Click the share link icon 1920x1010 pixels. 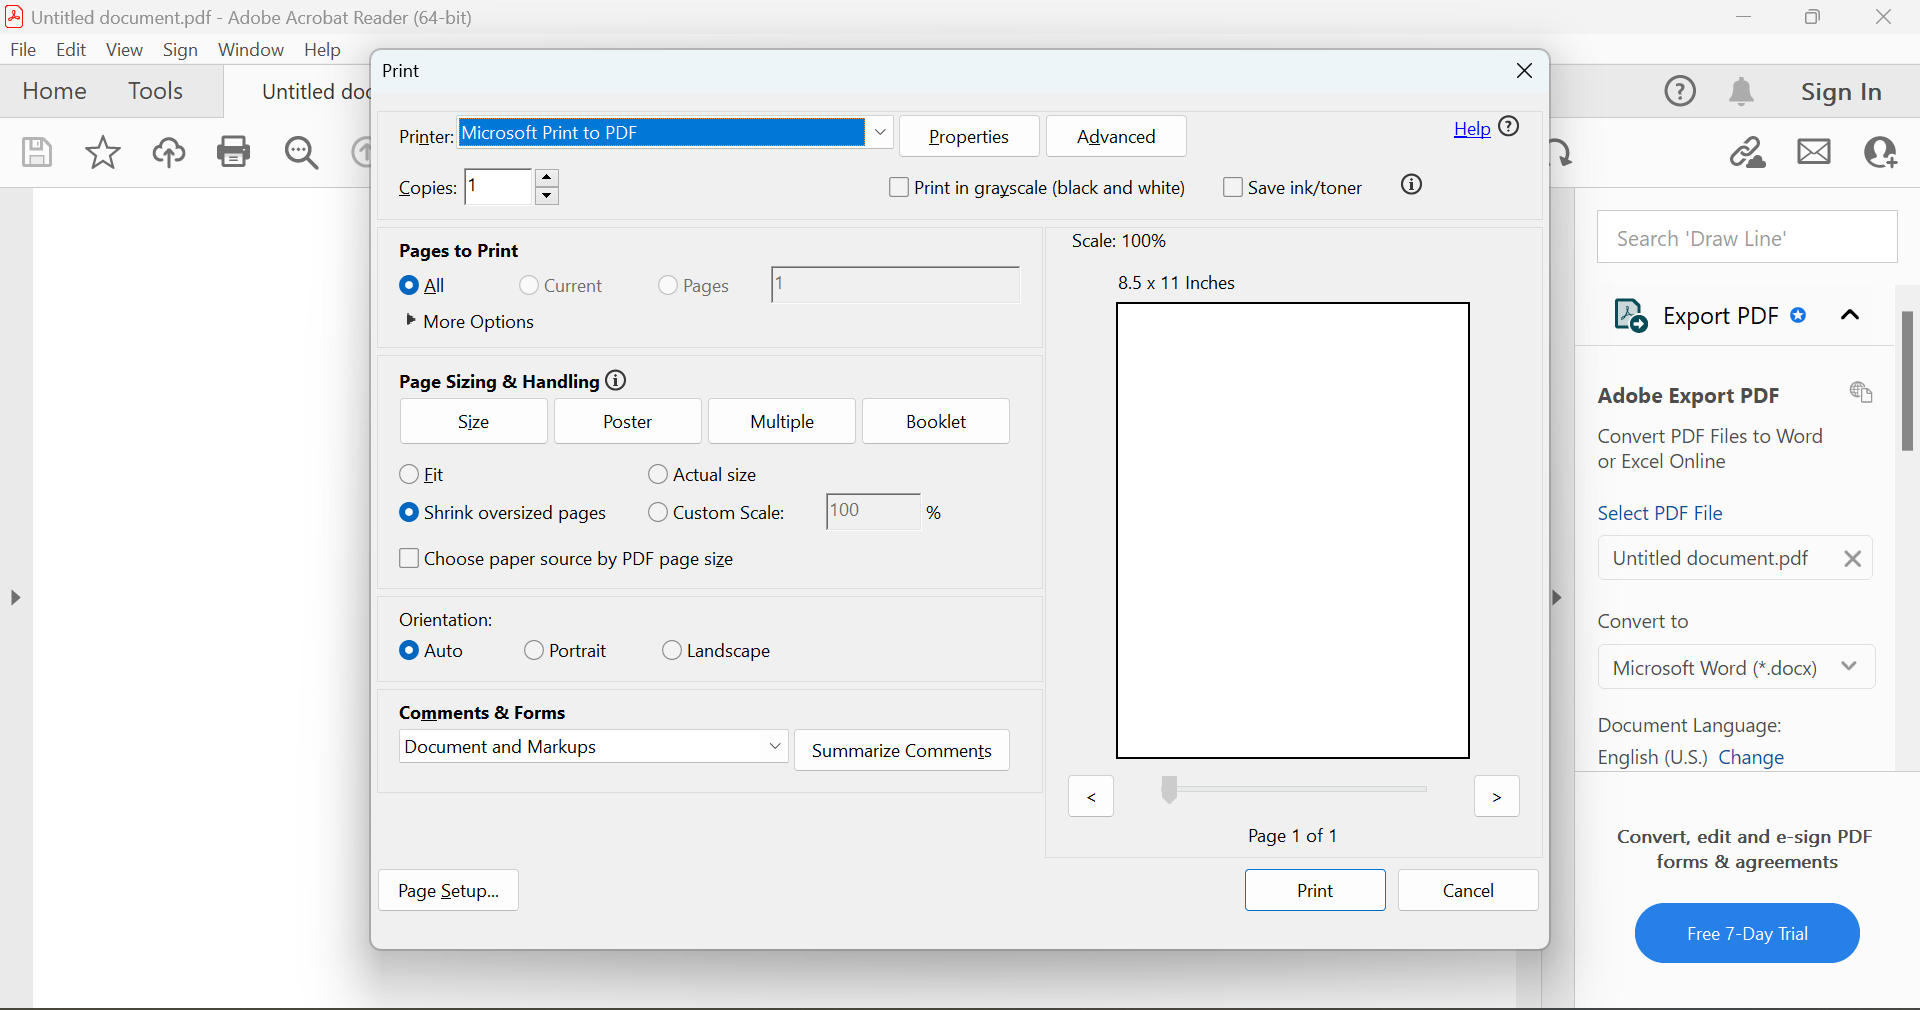pos(1748,152)
